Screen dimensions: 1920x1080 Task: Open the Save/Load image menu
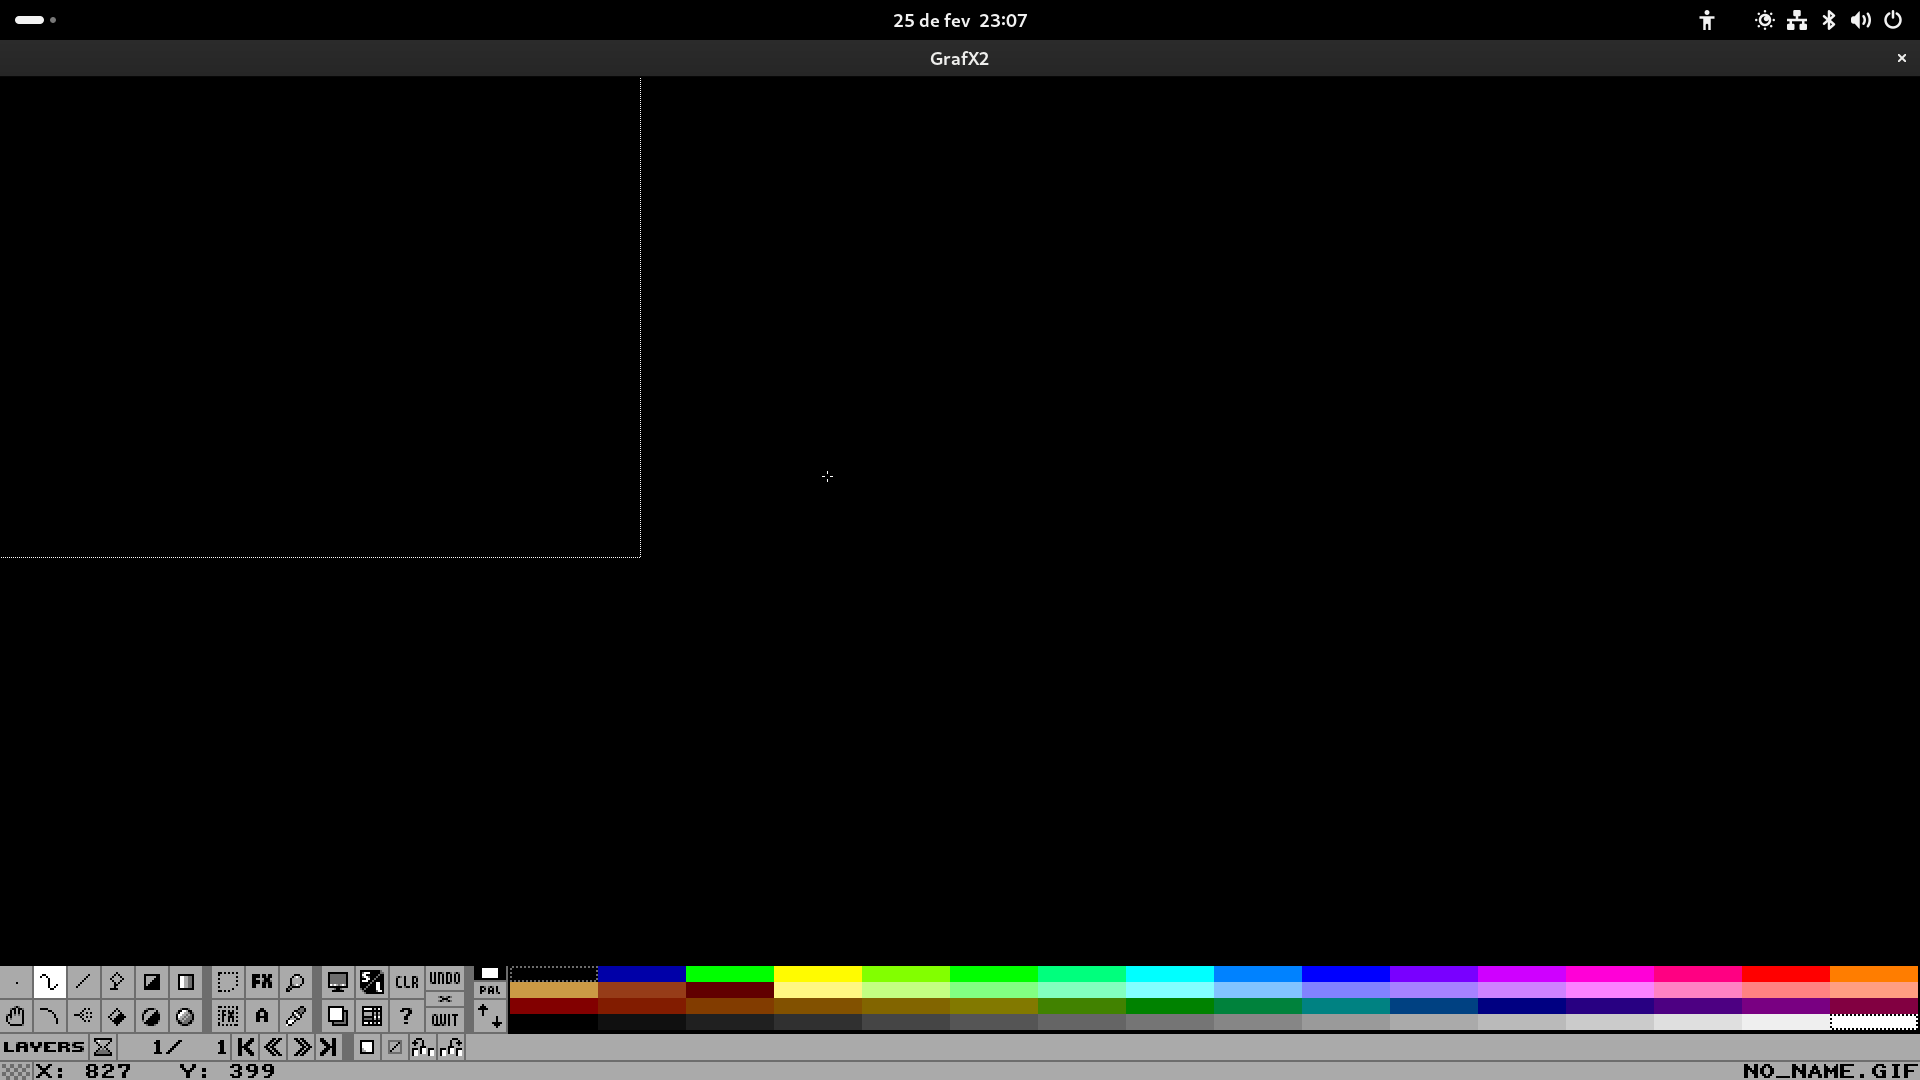(x=372, y=982)
